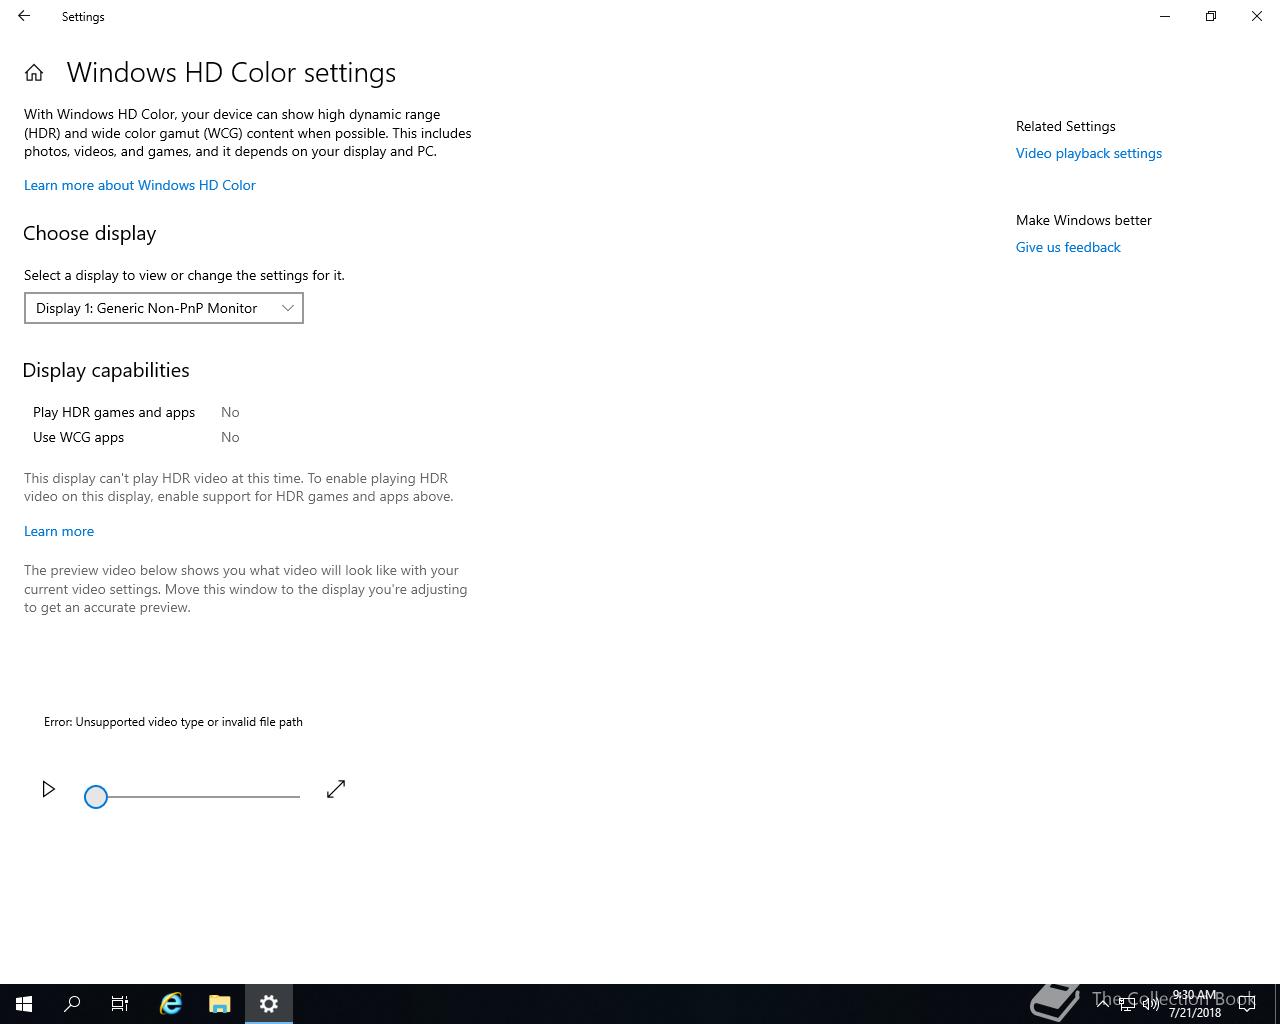Open the Settings home icon
This screenshot has width=1280, height=1024.
coord(34,73)
